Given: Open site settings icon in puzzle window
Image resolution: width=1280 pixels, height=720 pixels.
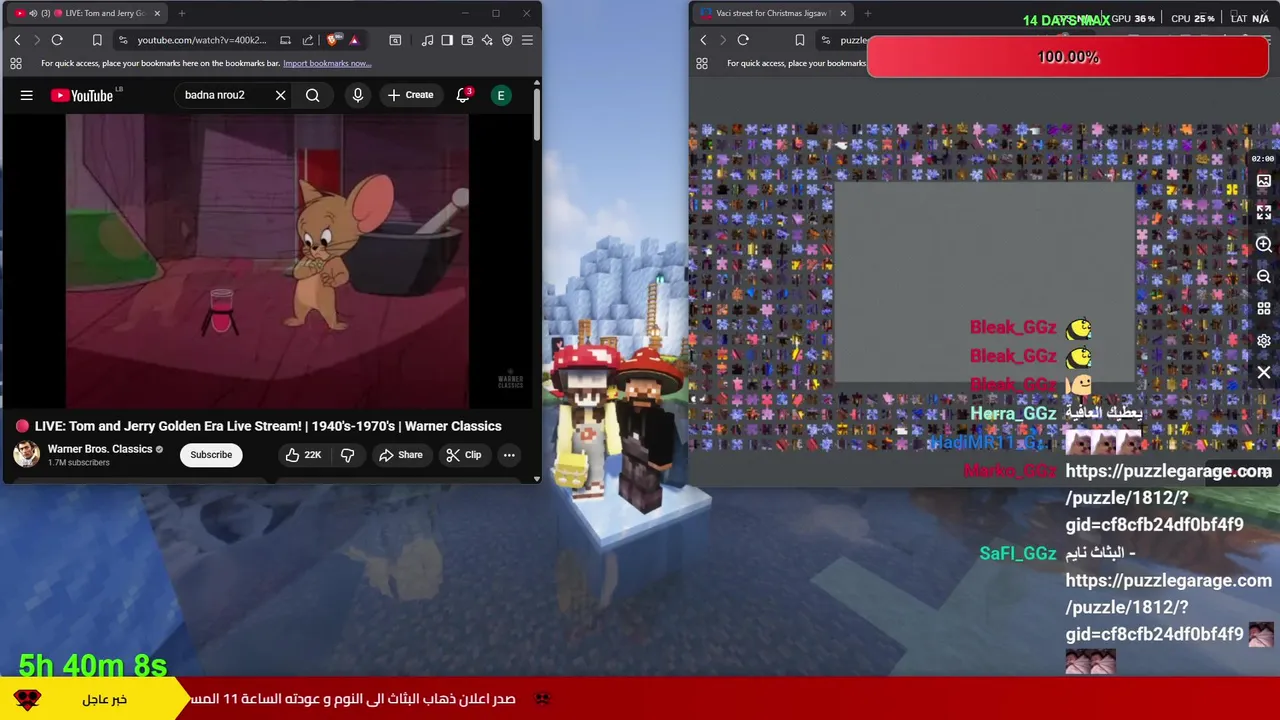Looking at the screenshot, I should pos(825,40).
